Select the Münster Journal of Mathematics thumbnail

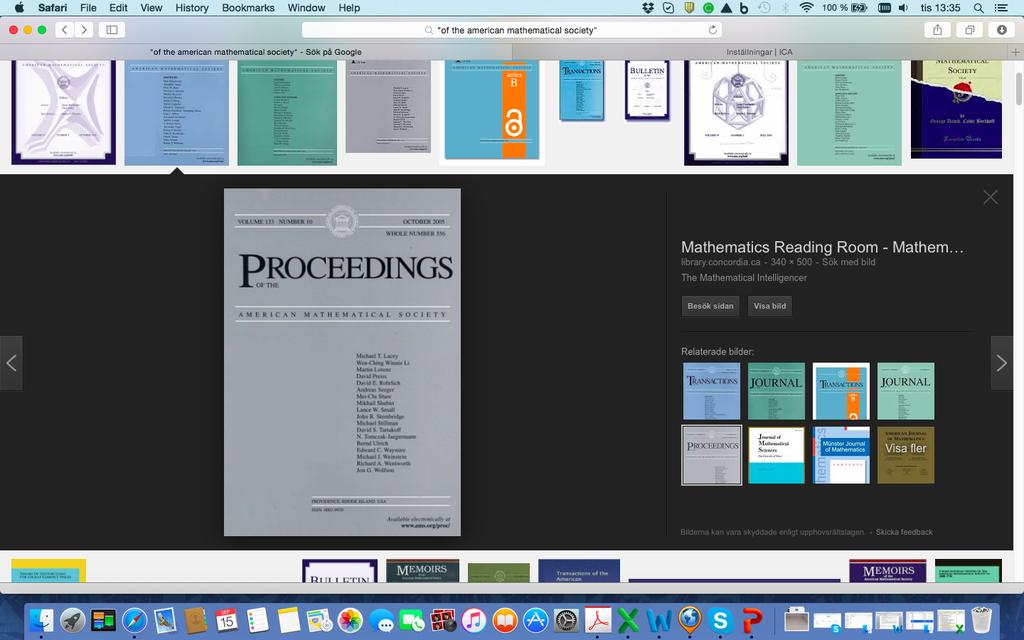coord(841,455)
